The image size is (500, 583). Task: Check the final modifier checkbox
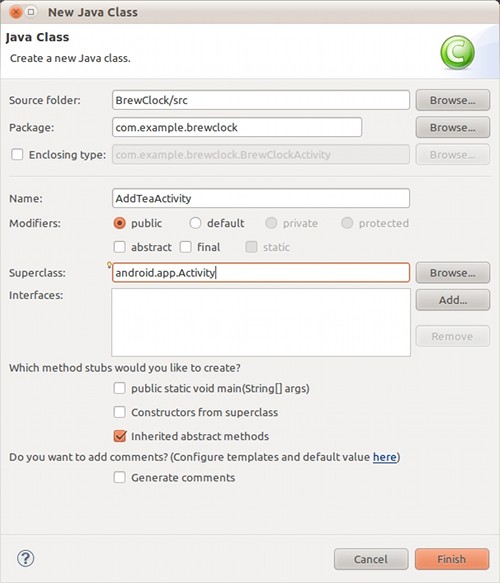pyautogui.click(x=186, y=247)
